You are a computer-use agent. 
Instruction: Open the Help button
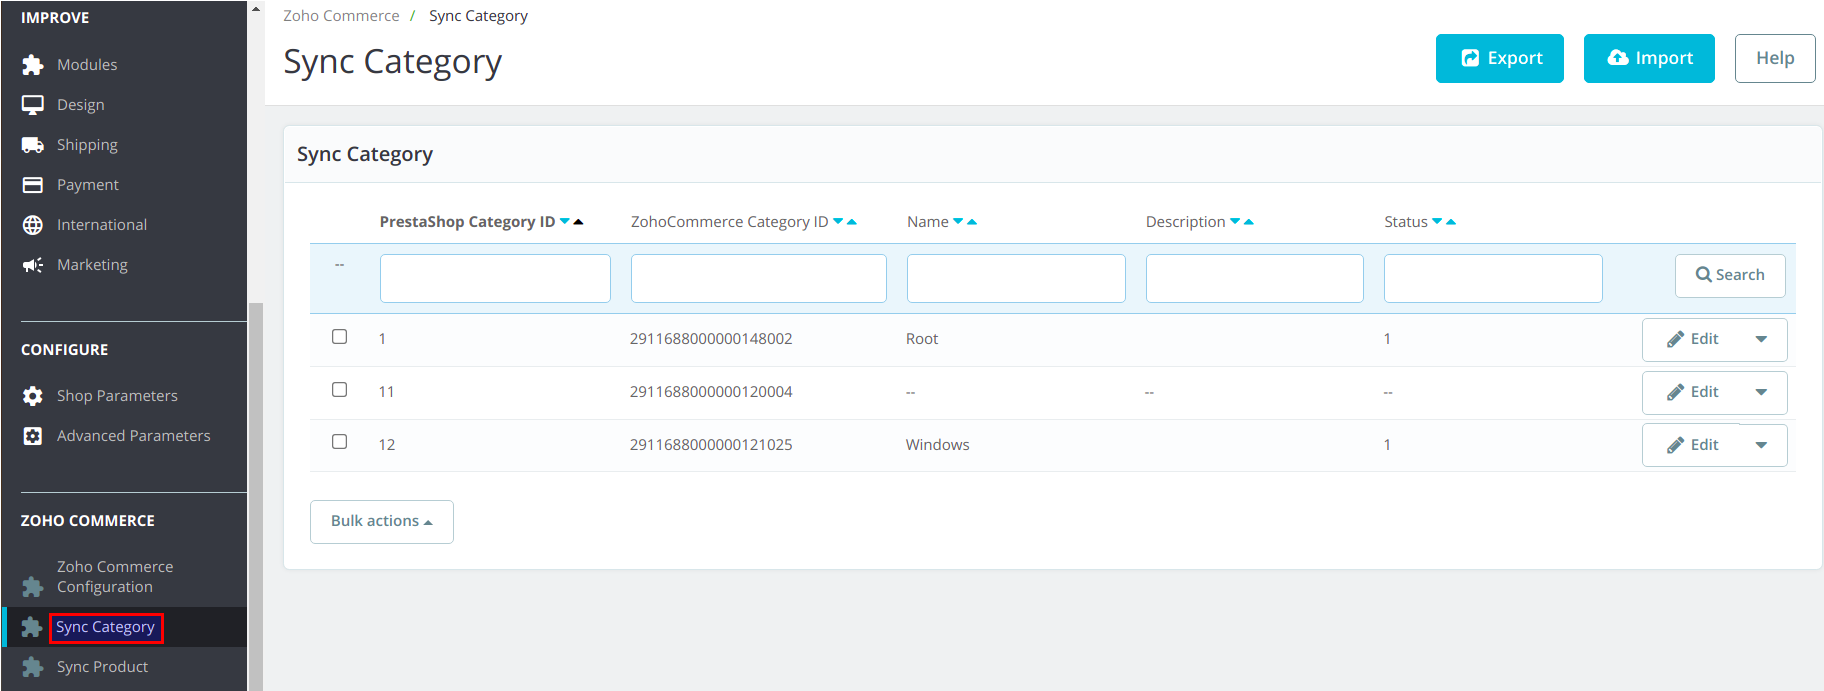1775,59
